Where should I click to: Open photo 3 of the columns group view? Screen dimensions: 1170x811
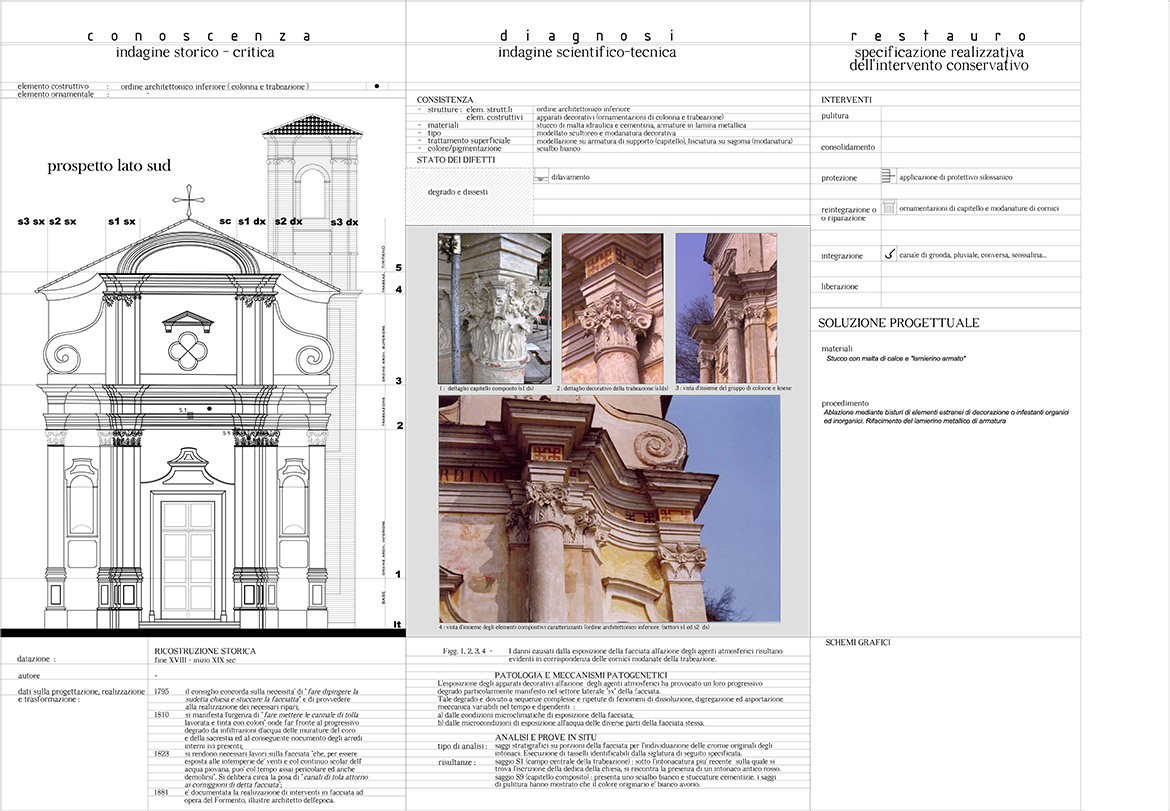[x=726, y=307]
